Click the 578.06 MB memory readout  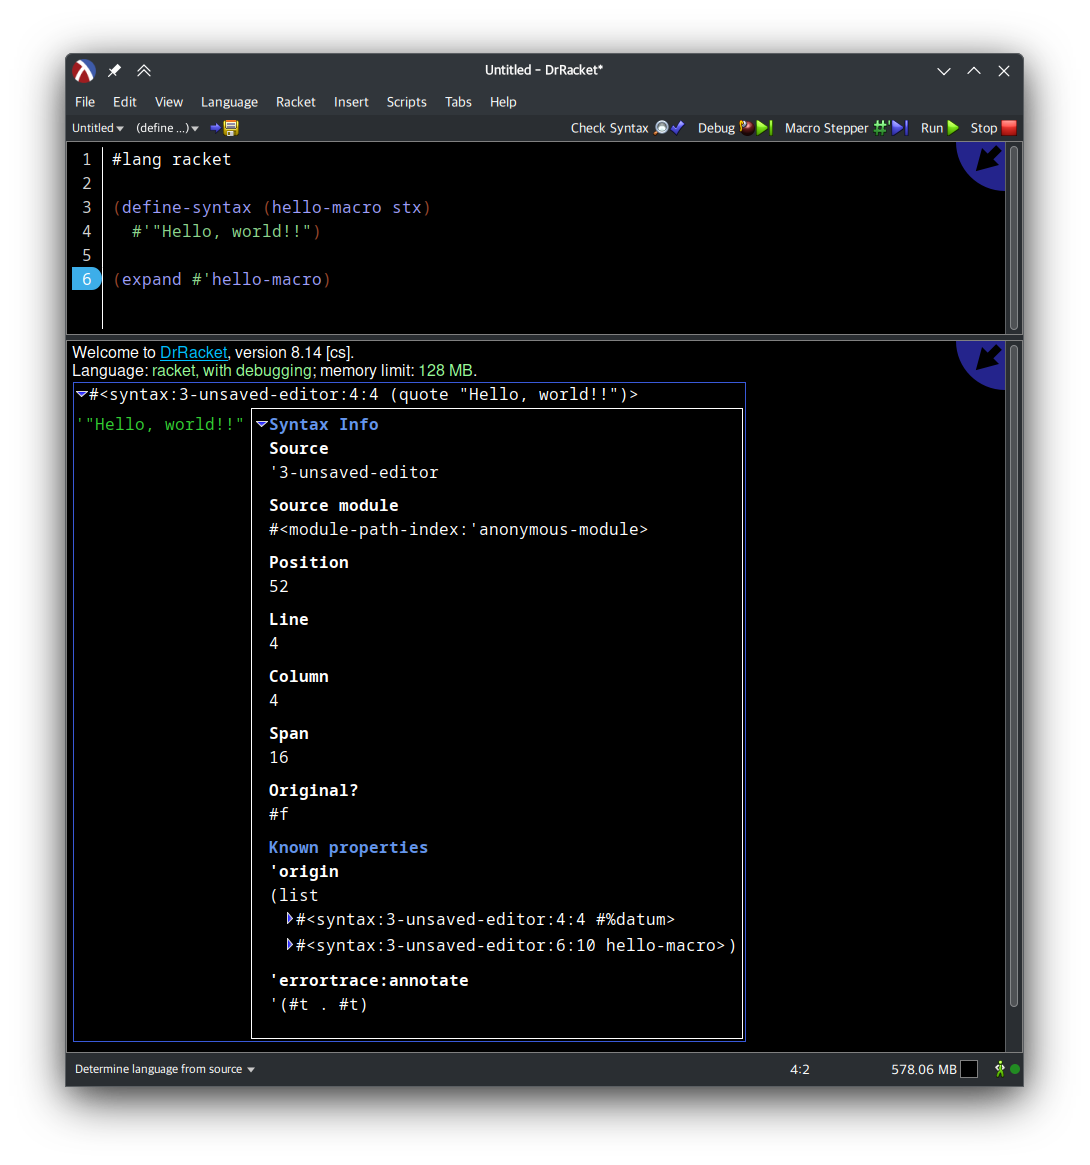tap(924, 1069)
